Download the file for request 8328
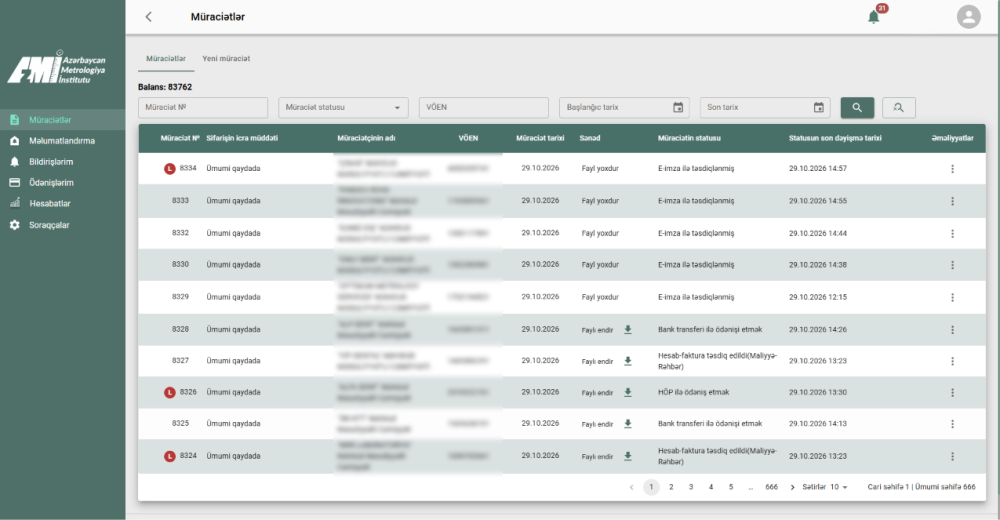Screen dimensions: 1000x520 (x=628, y=329)
